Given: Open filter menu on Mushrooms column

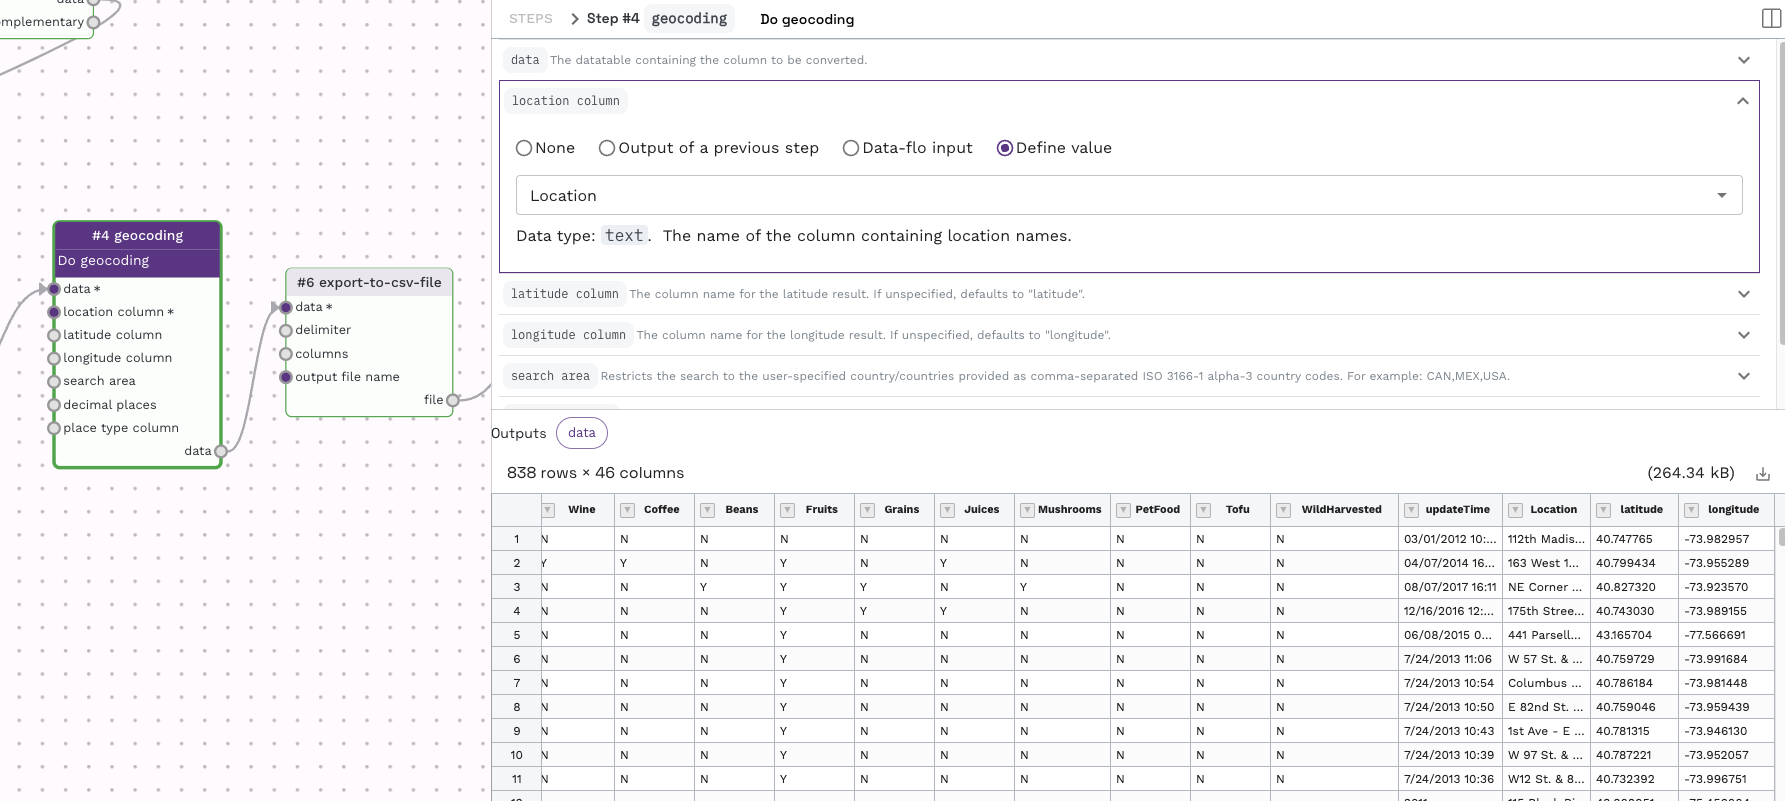Looking at the screenshot, I should (x=1027, y=510).
